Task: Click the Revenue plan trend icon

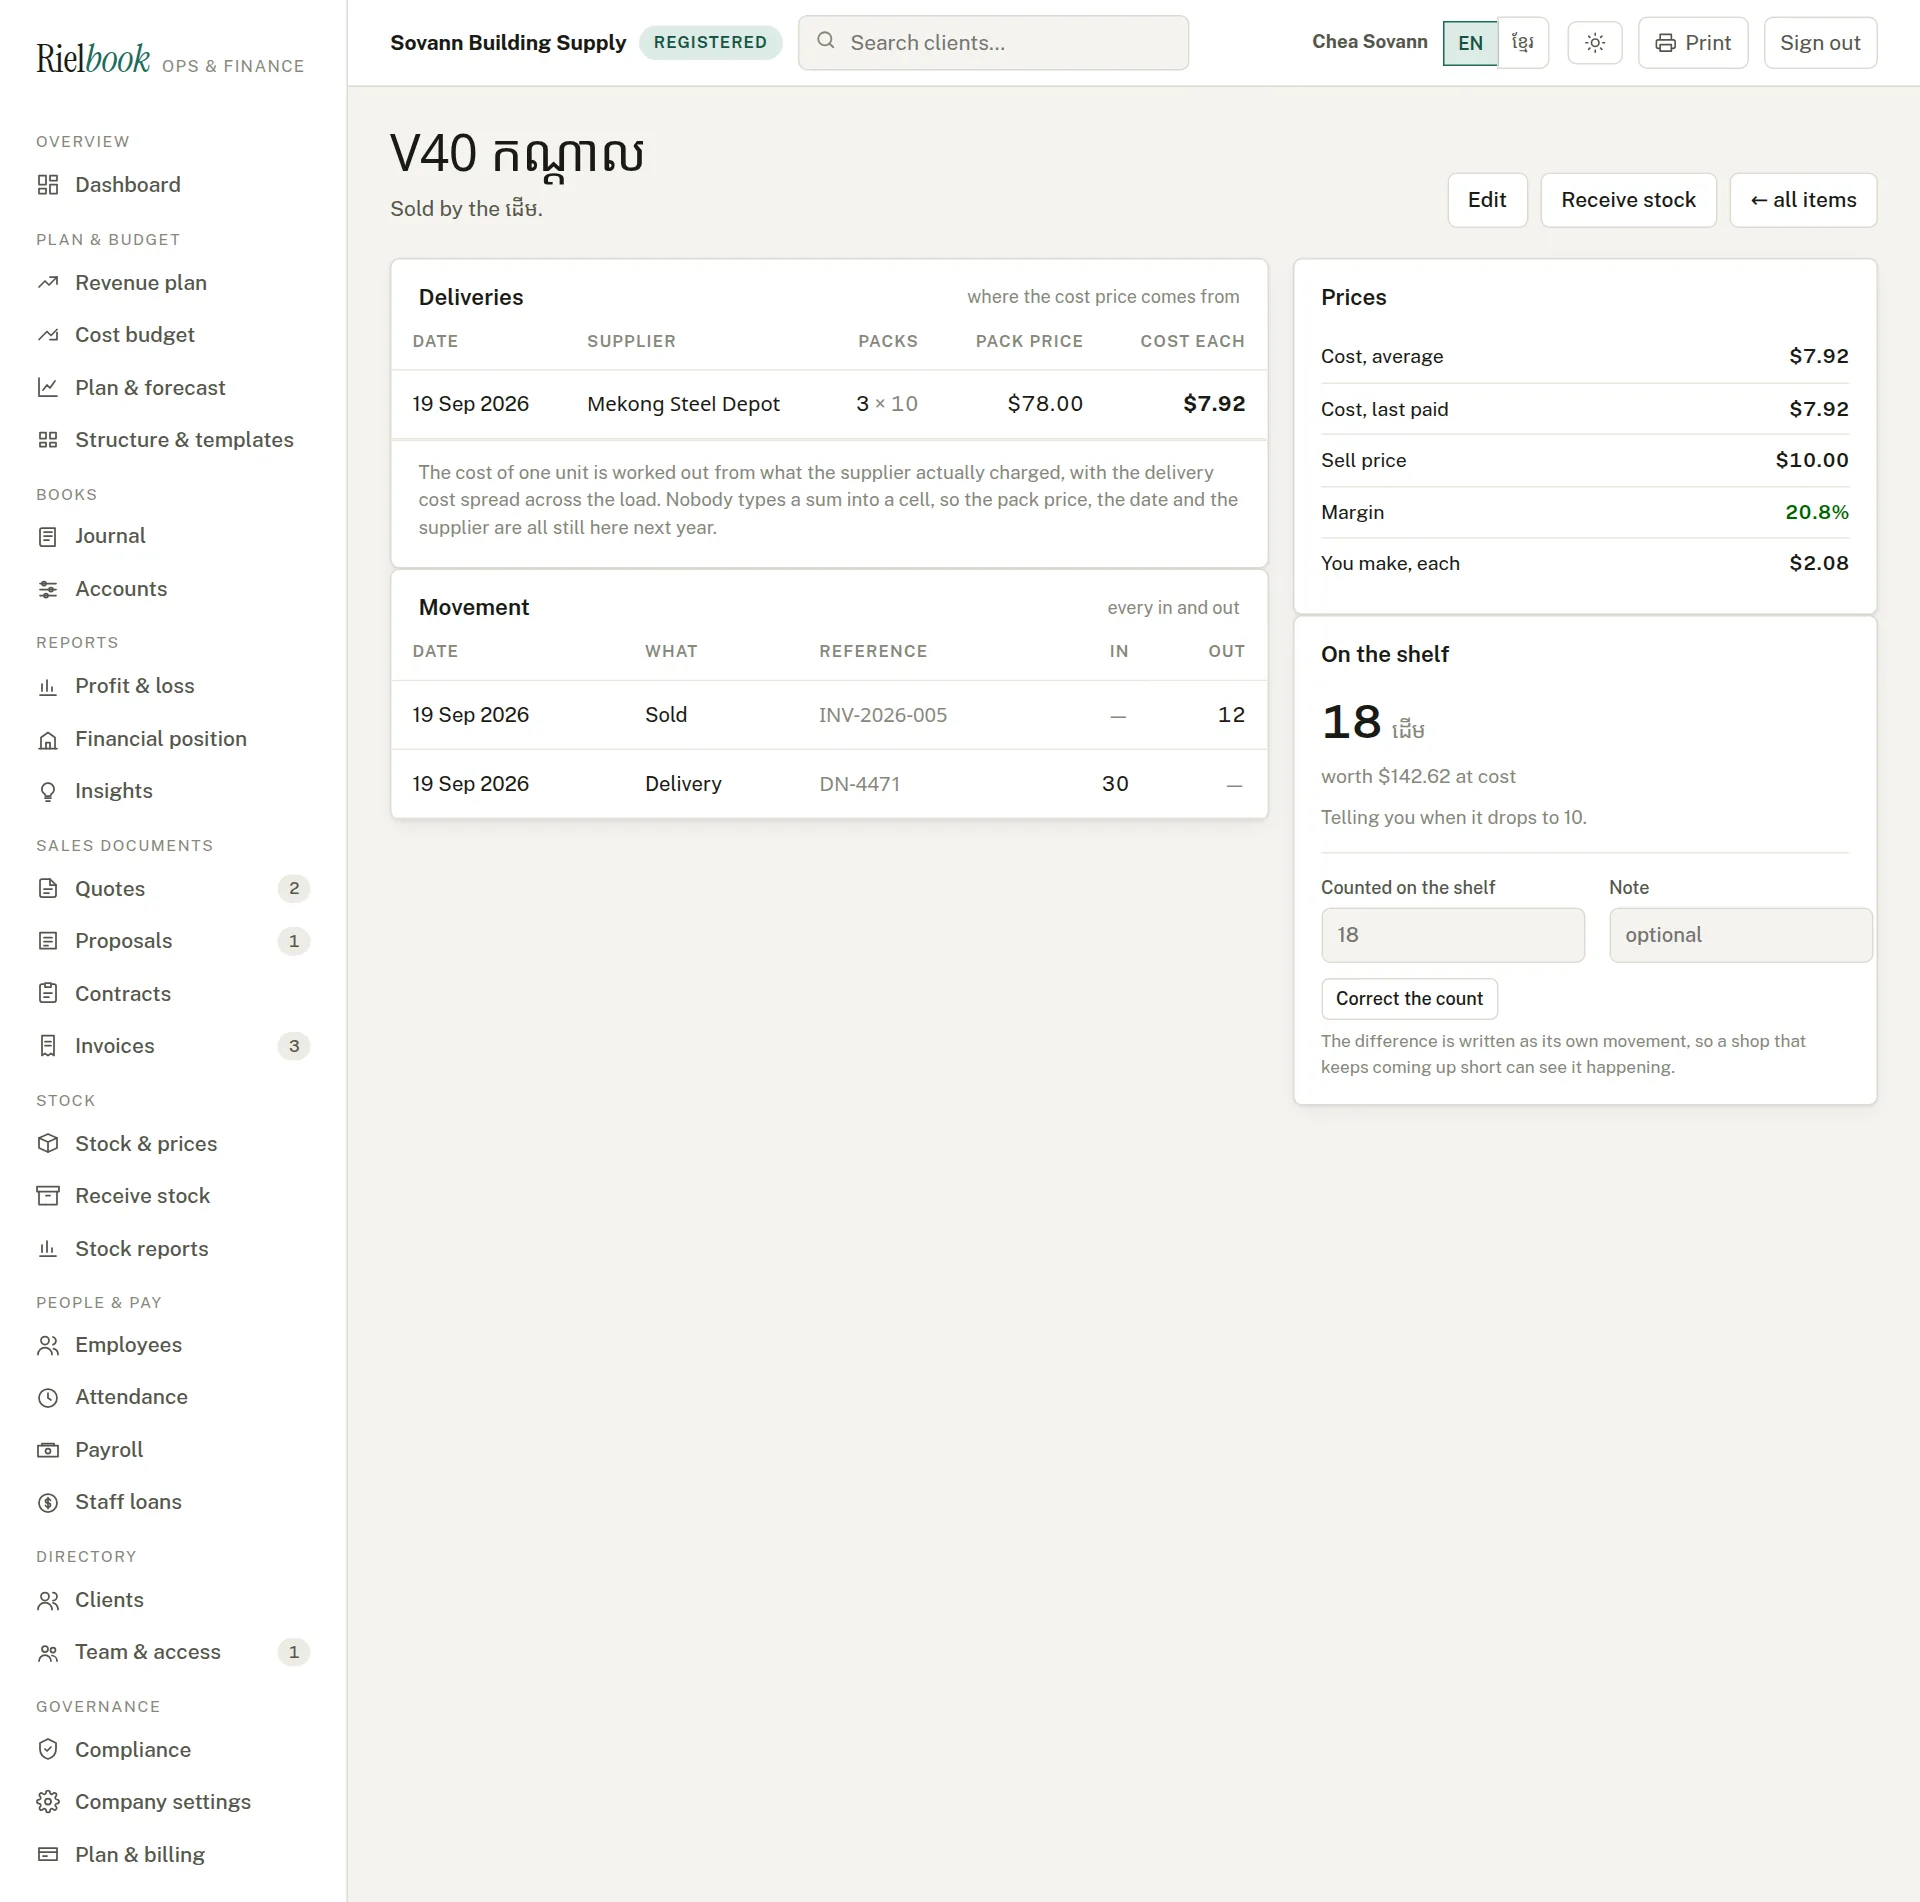Action: (47, 283)
